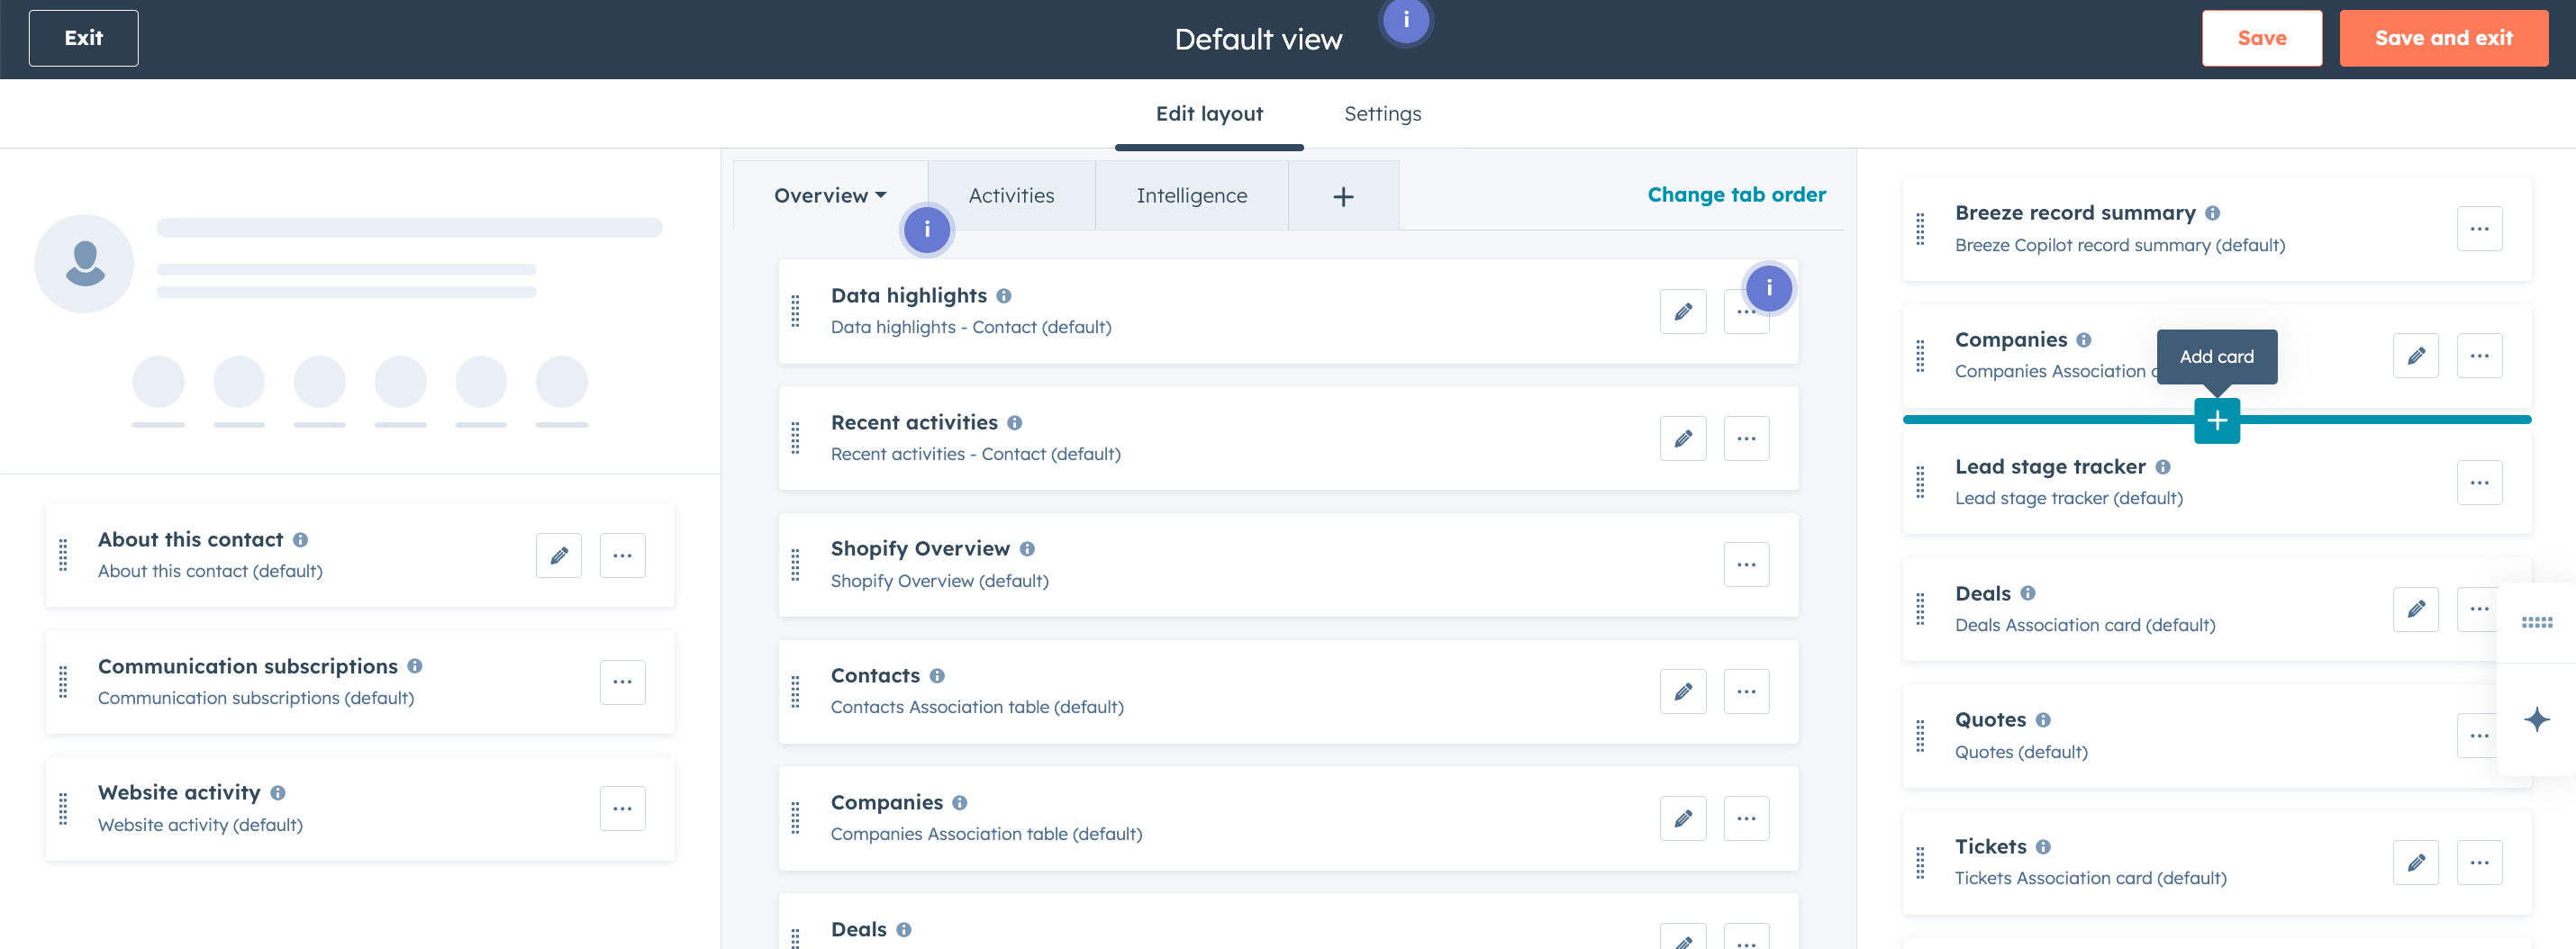Click the Breeze sparkle assistant icon

[x=2536, y=720]
